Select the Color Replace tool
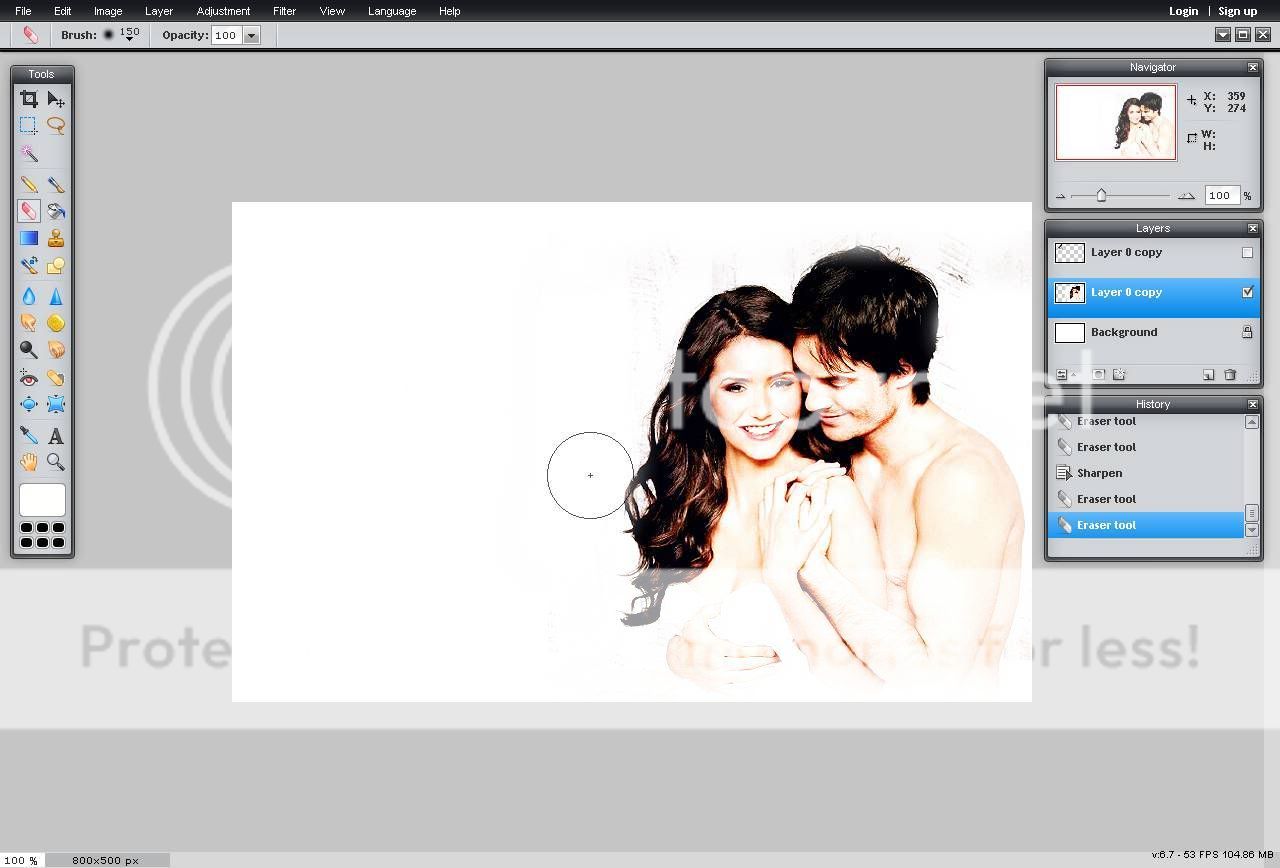This screenshot has height=868, width=1280. (x=29, y=265)
